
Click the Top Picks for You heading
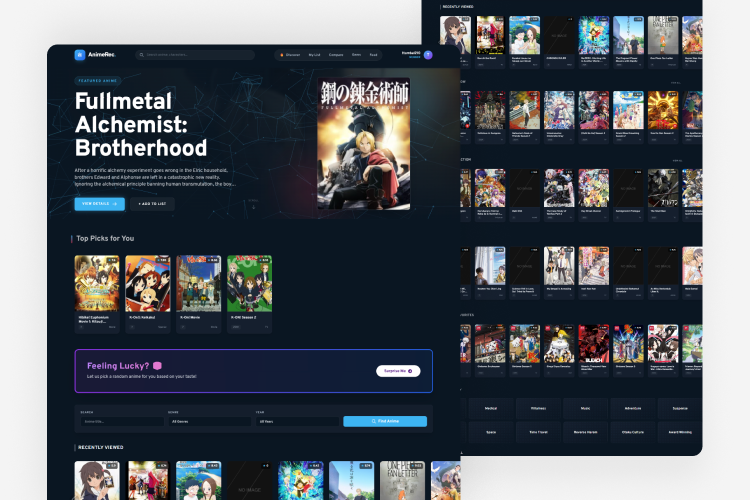[105, 238]
